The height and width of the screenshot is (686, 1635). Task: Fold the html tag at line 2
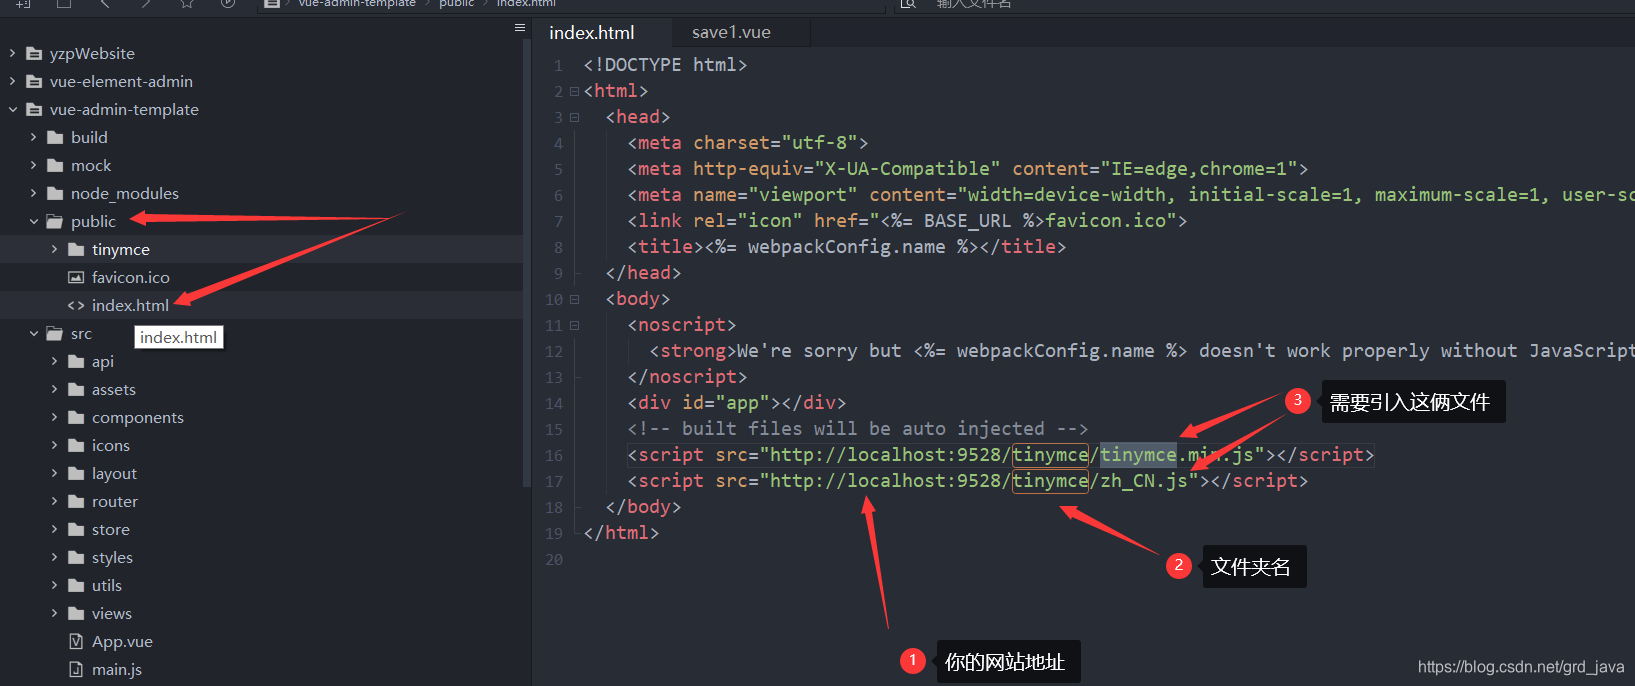(x=574, y=91)
